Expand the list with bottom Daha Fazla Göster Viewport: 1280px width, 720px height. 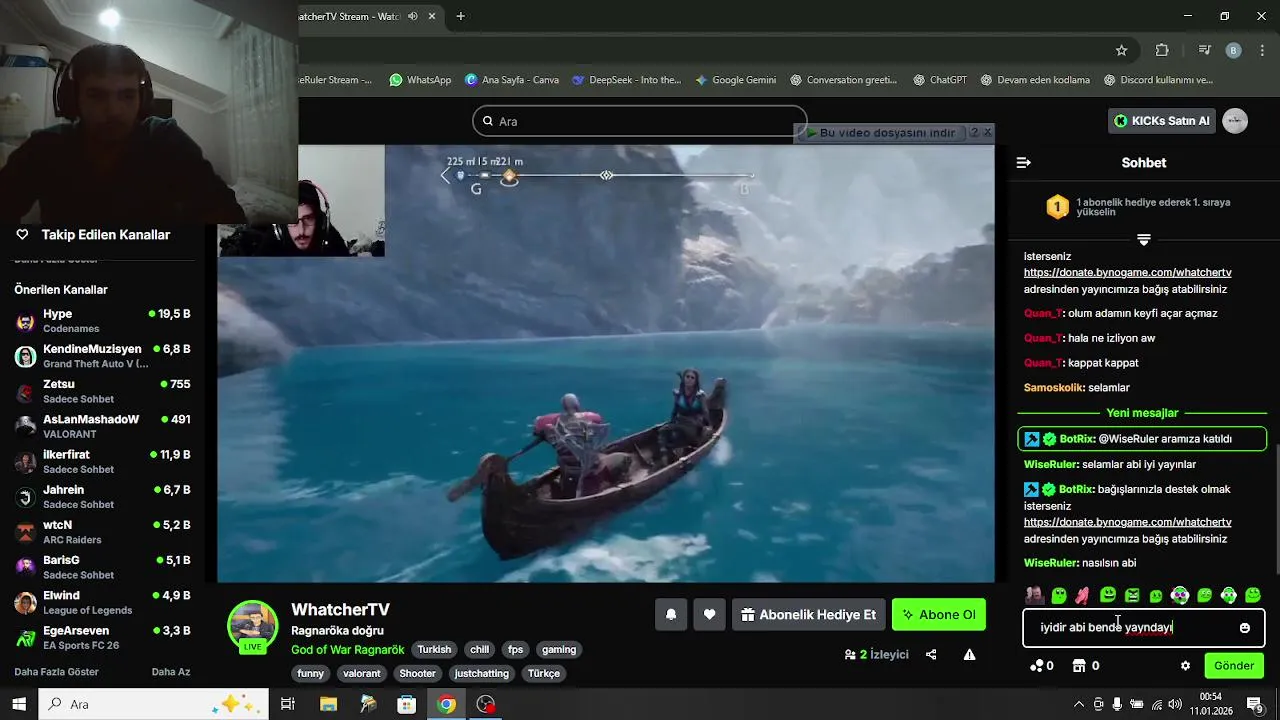(x=56, y=672)
